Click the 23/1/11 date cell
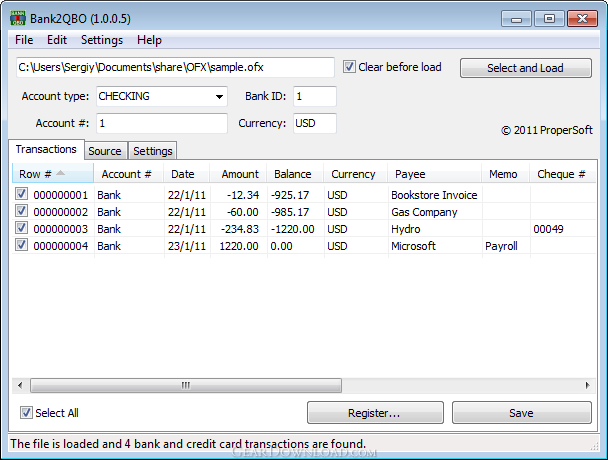This screenshot has width=608, height=460. (x=187, y=246)
